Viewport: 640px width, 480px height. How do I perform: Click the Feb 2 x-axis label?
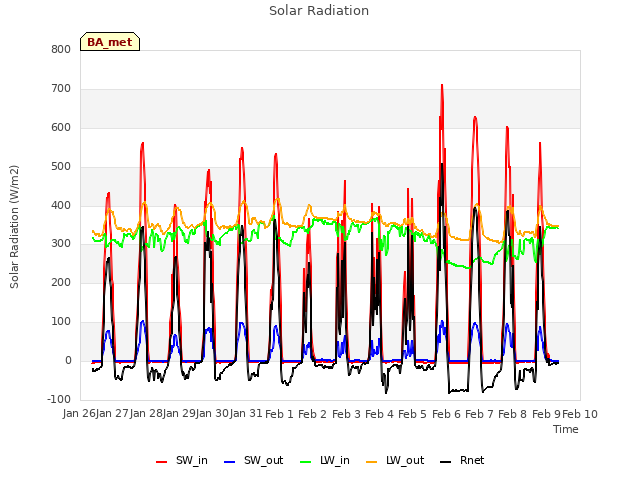click(x=313, y=414)
